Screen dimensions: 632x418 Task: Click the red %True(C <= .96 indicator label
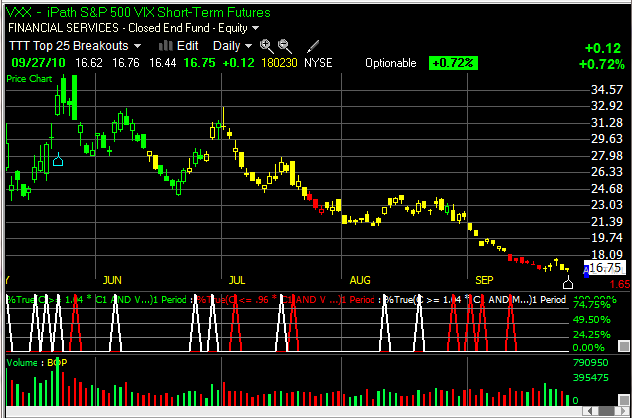coord(285,299)
